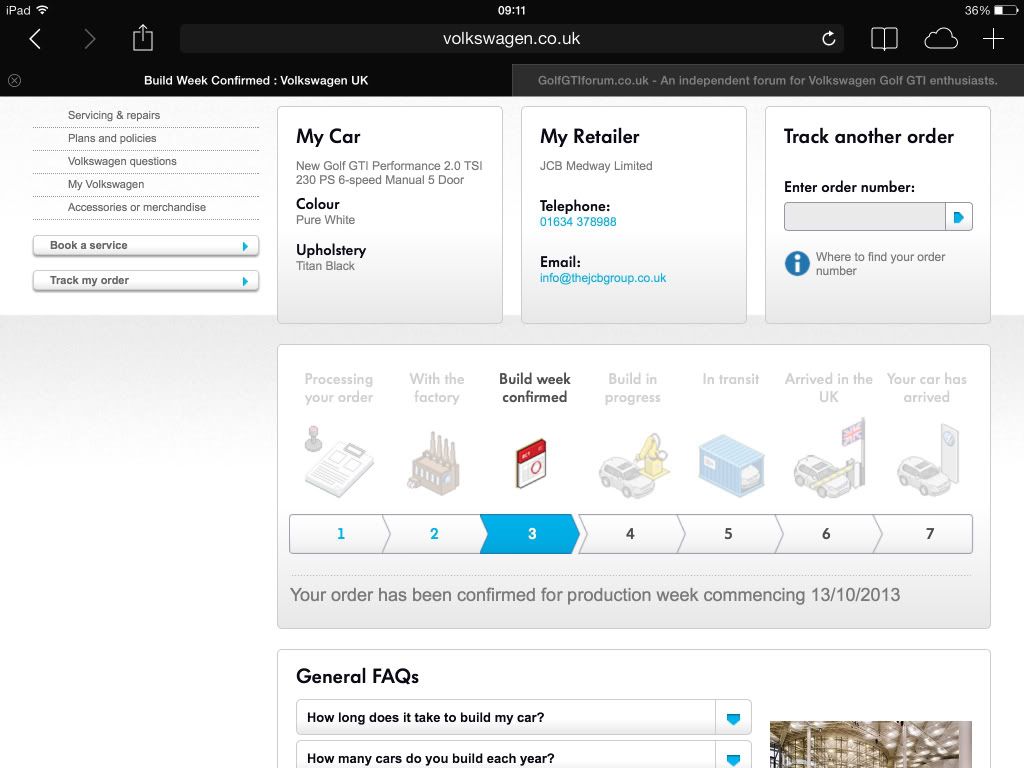Open the share sheet icon

pyautogui.click(x=142, y=38)
